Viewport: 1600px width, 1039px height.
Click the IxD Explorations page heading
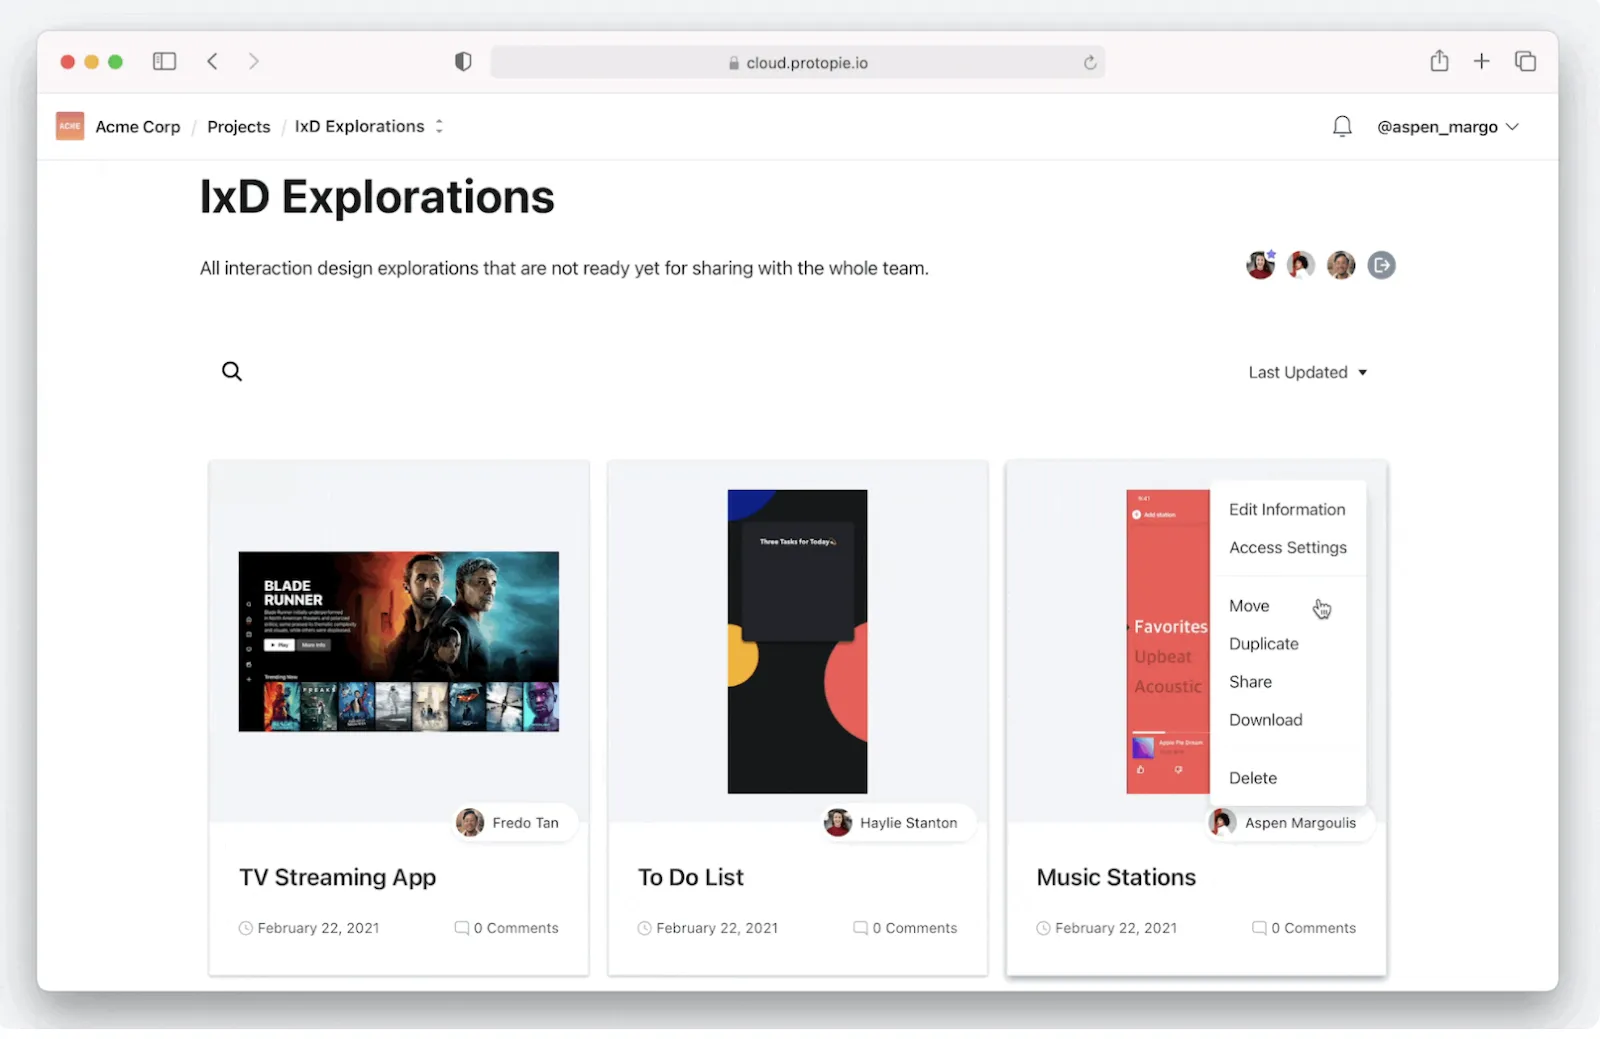(x=377, y=197)
